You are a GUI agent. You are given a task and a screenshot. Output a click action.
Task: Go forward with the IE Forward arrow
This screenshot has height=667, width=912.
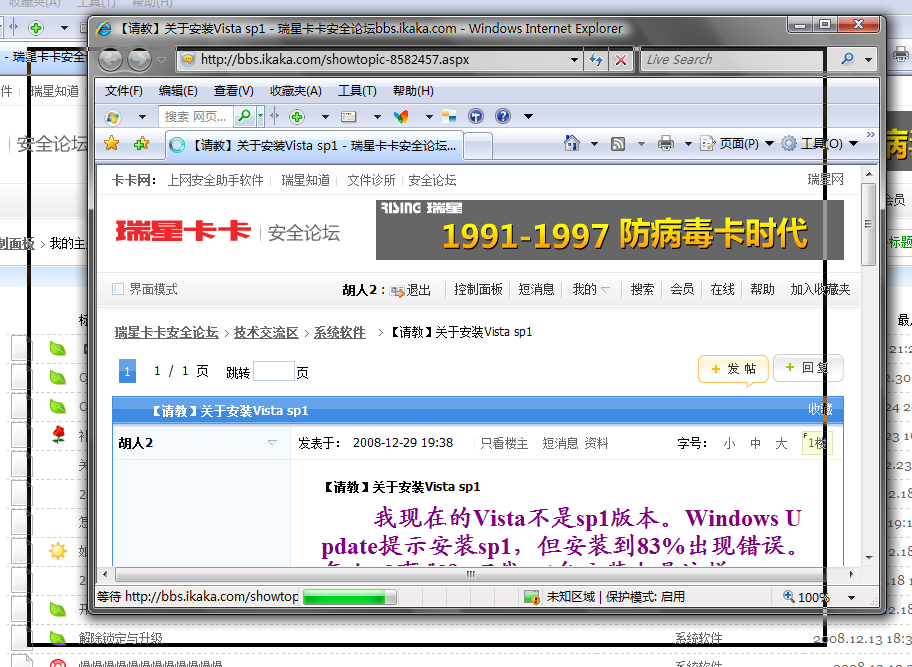[139, 59]
